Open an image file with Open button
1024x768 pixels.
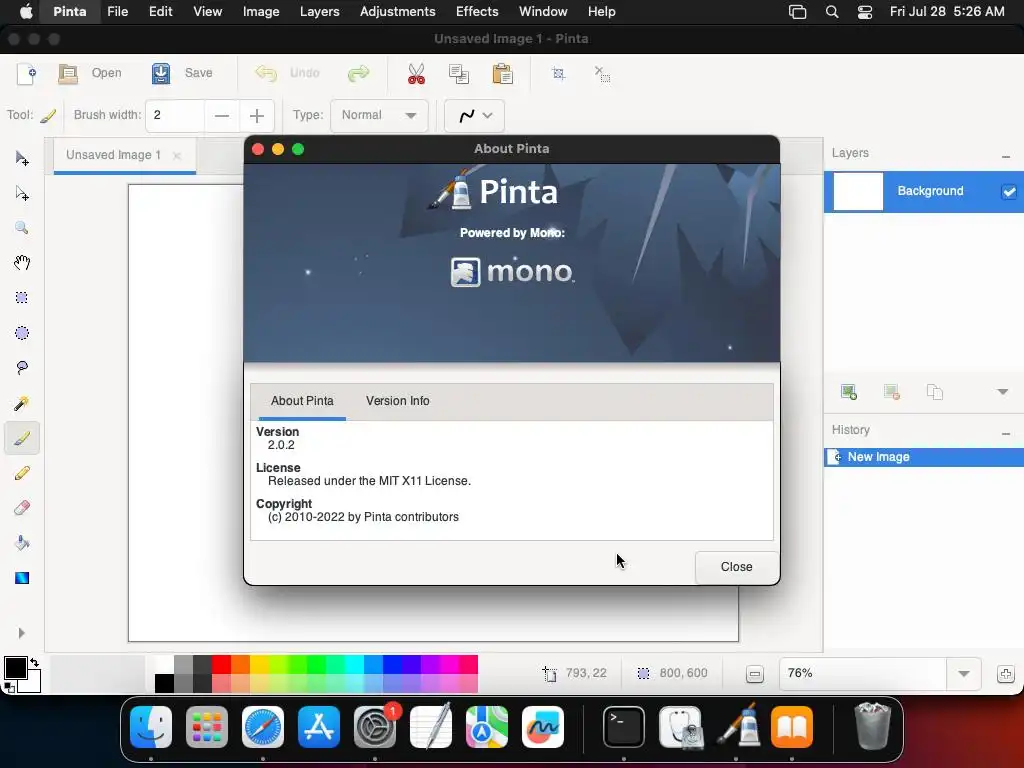tap(90, 73)
